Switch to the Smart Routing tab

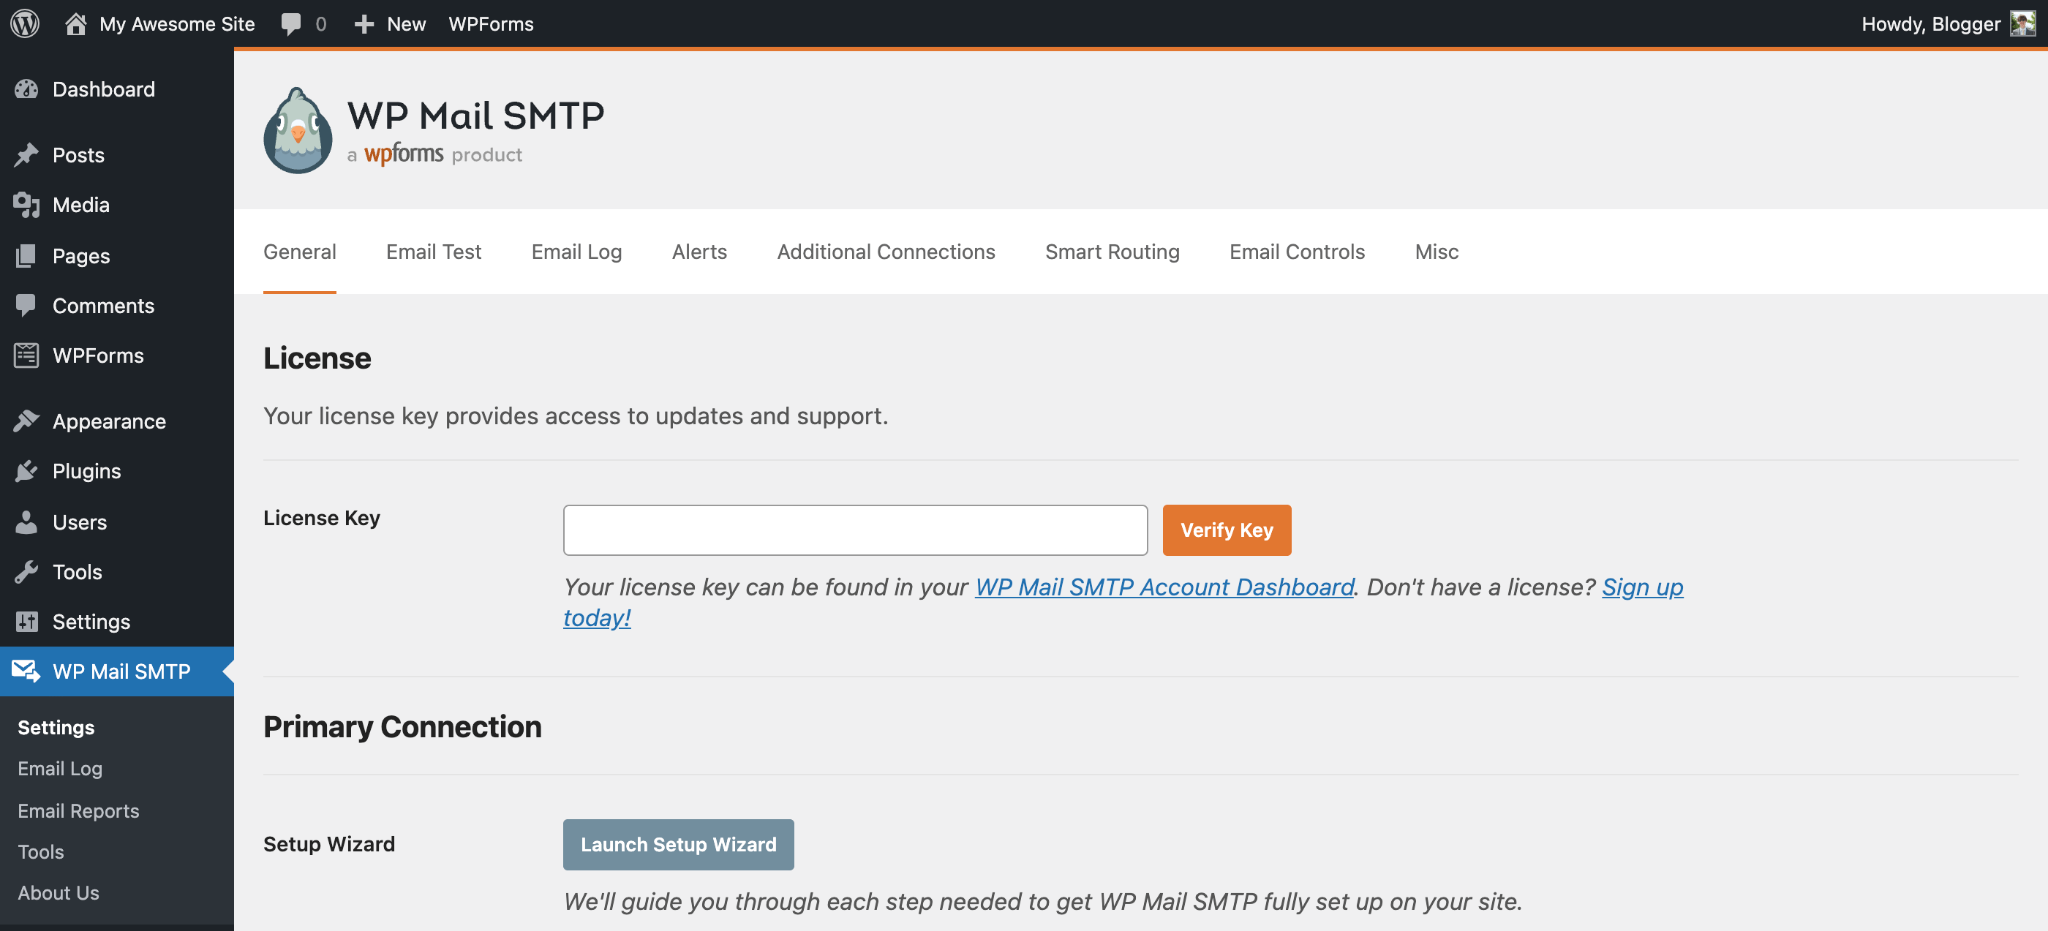[x=1113, y=252]
